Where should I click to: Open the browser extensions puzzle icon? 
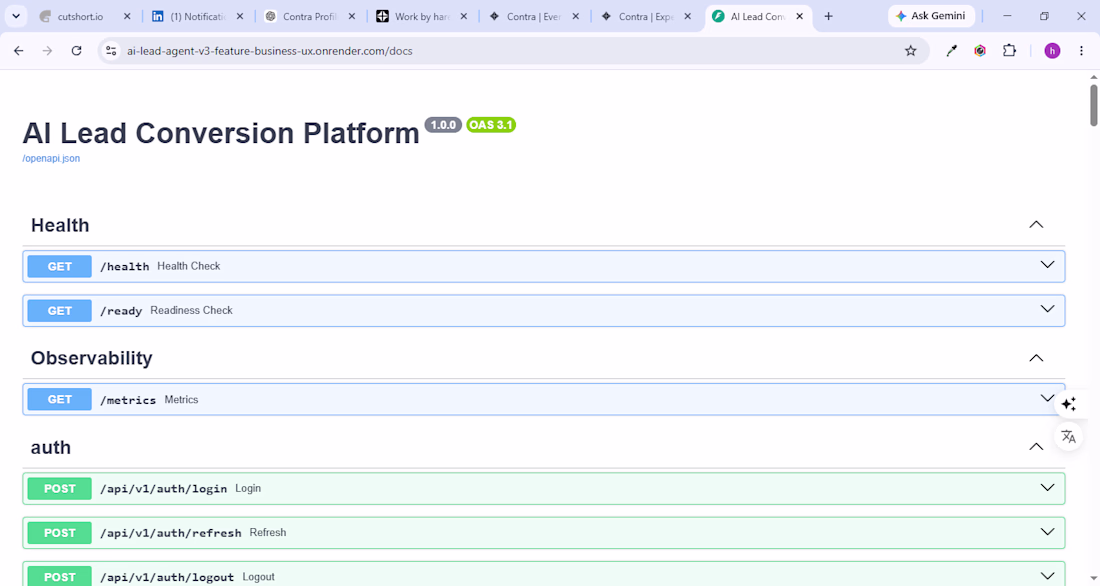pyautogui.click(x=1009, y=51)
